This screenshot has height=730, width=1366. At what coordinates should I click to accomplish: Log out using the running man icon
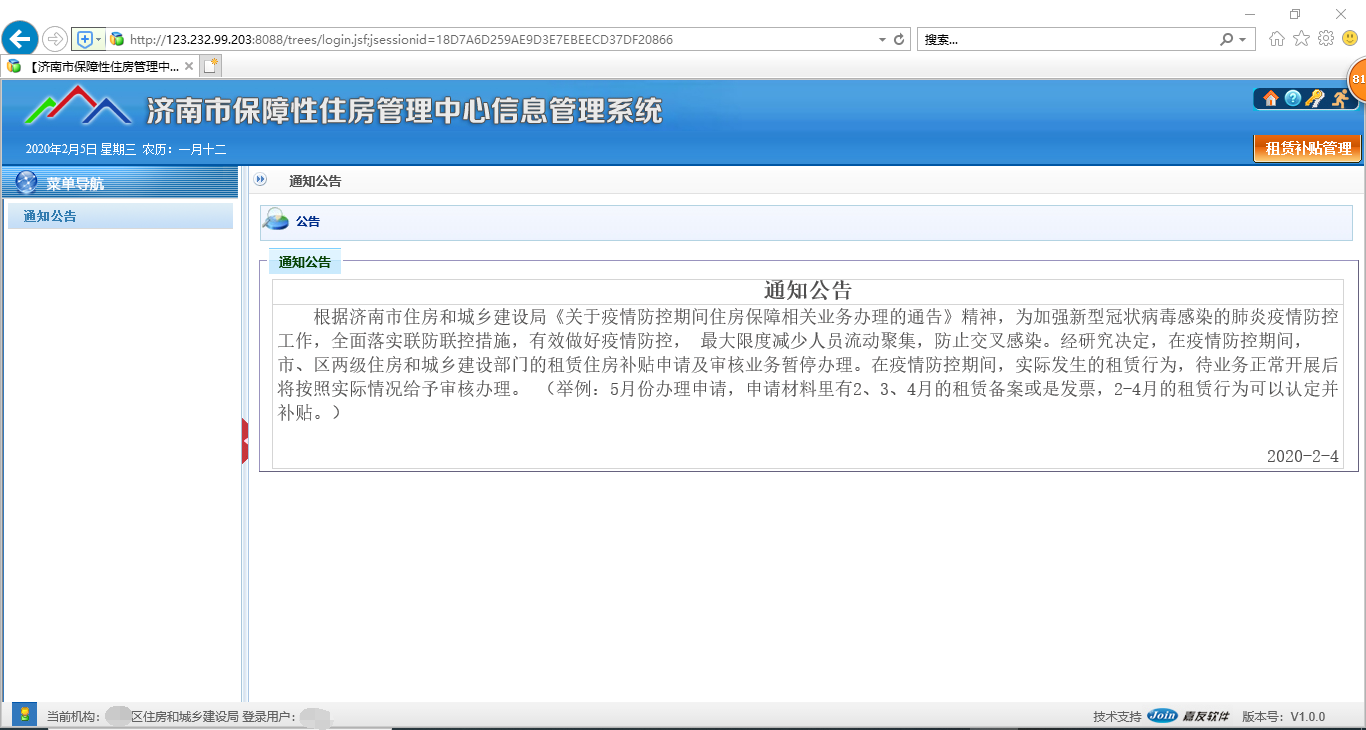click(x=1339, y=98)
